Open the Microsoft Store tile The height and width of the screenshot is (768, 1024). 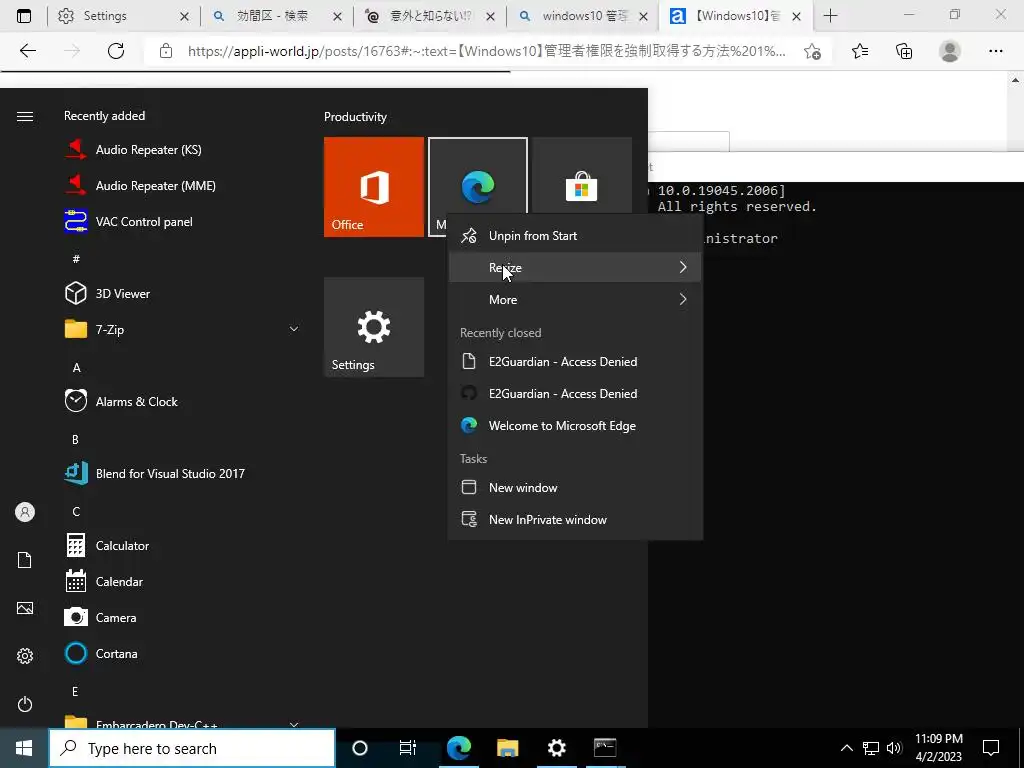[x=581, y=187]
